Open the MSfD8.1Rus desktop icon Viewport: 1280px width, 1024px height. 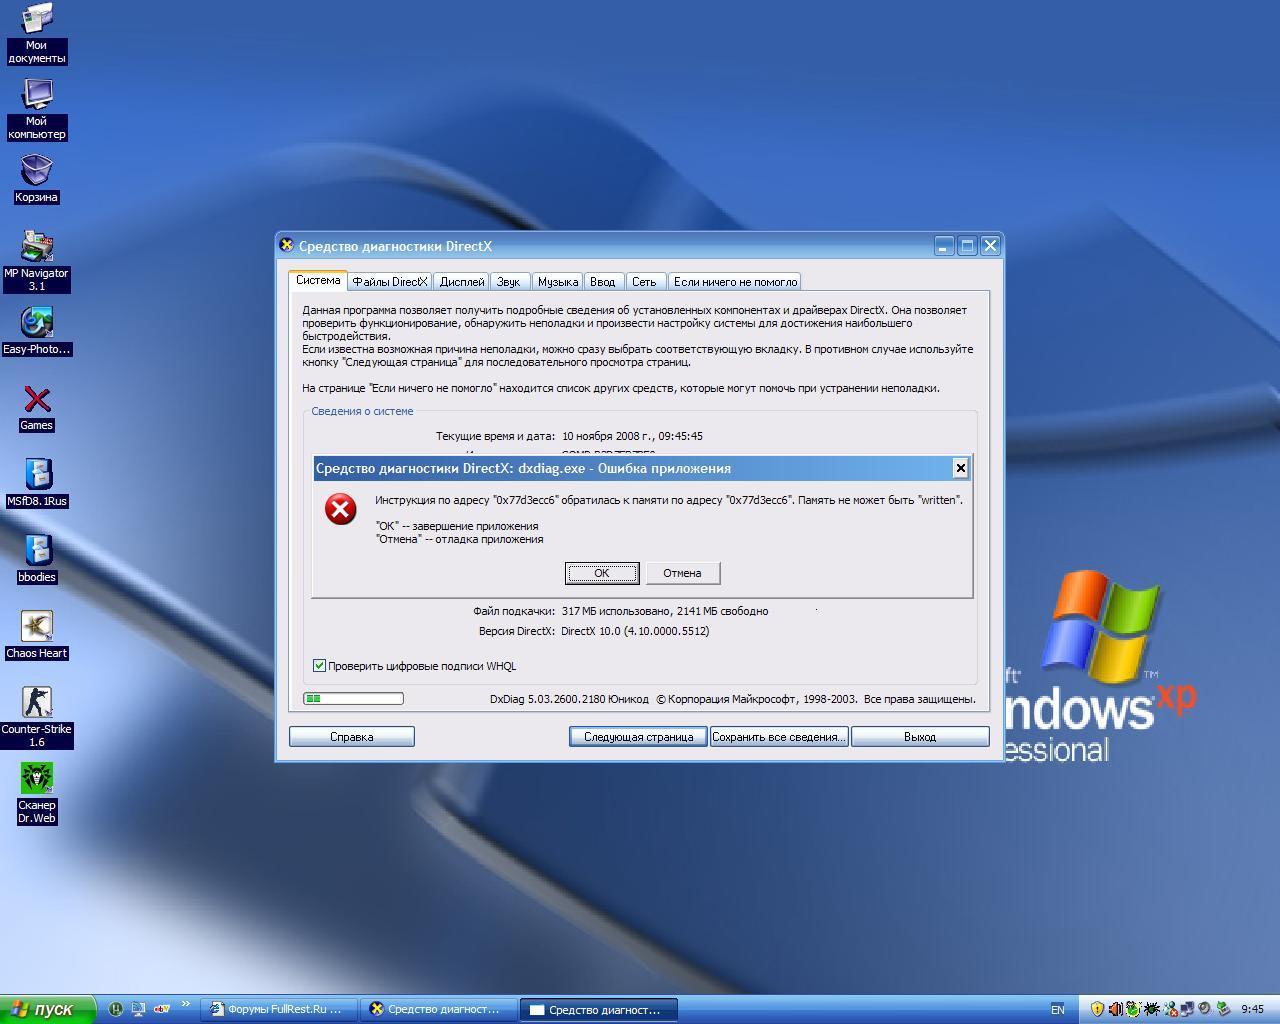coord(37,484)
